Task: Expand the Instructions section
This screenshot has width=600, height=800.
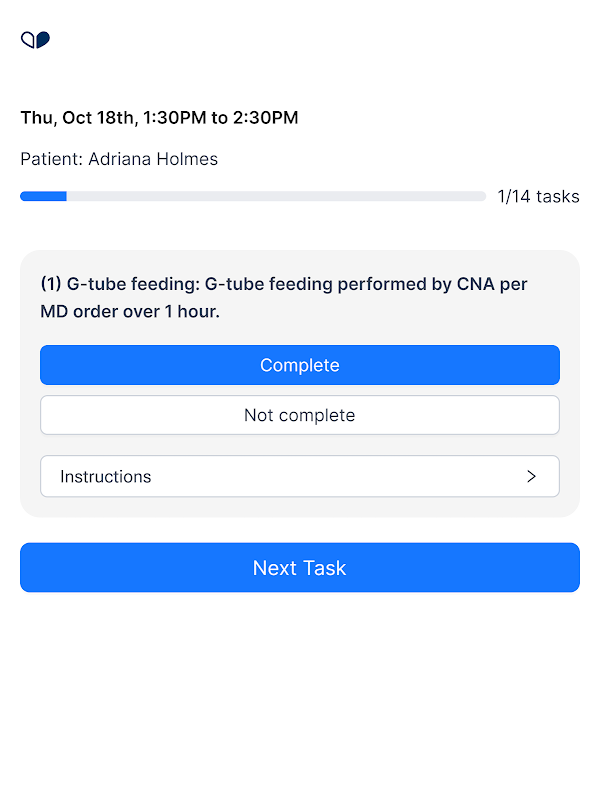Action: pos(300,476)
